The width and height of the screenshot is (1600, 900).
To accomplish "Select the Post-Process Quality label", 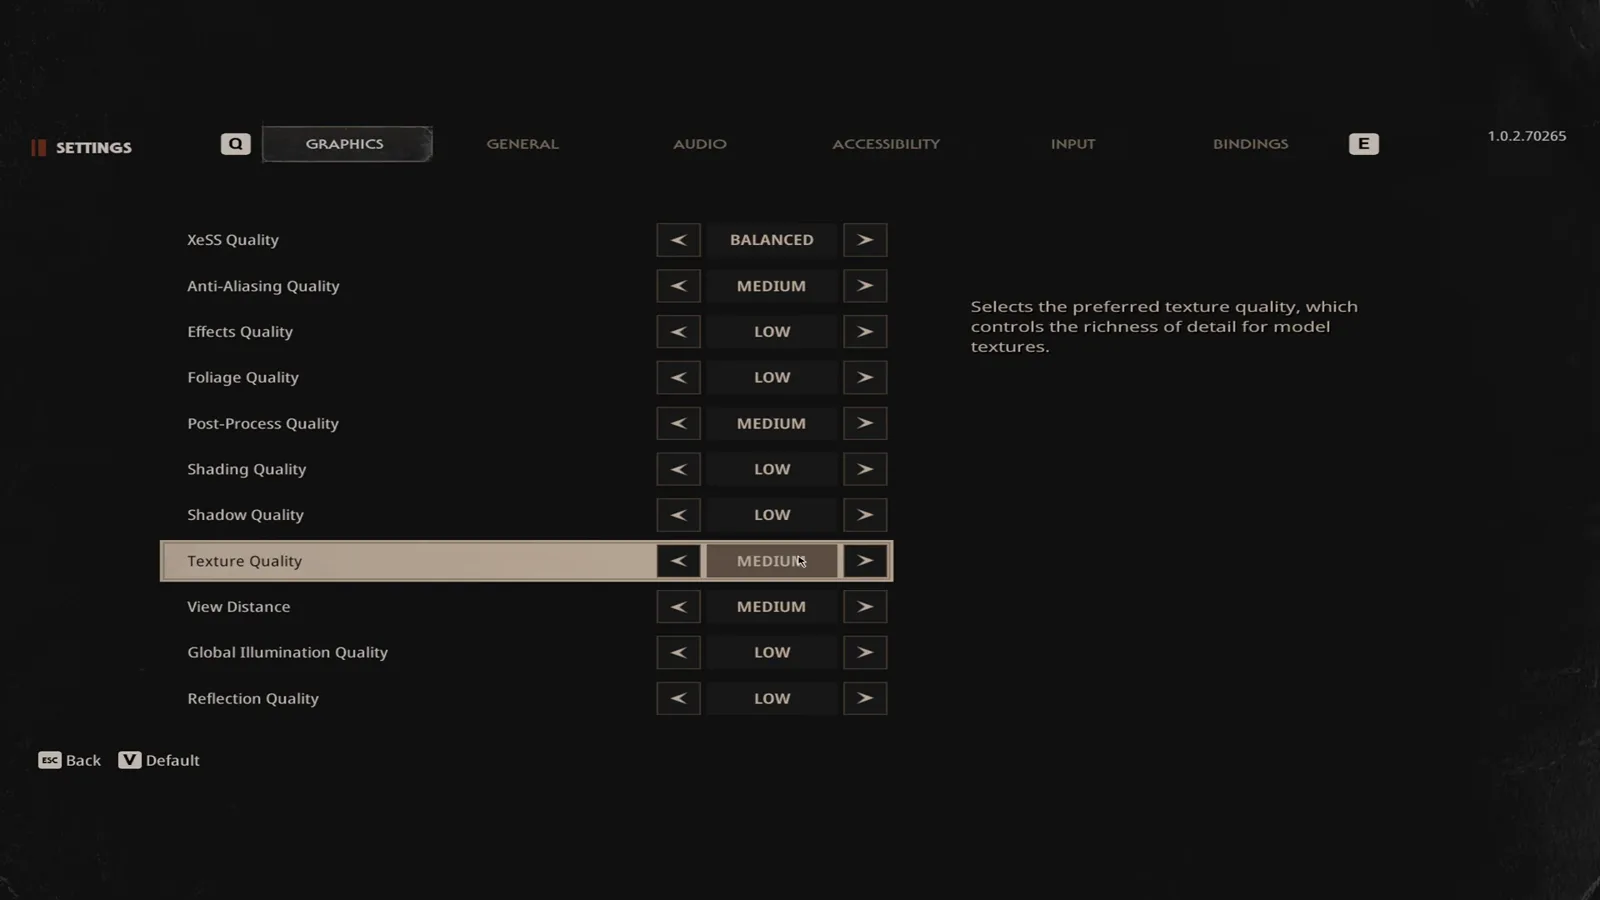I will (263, 424).
